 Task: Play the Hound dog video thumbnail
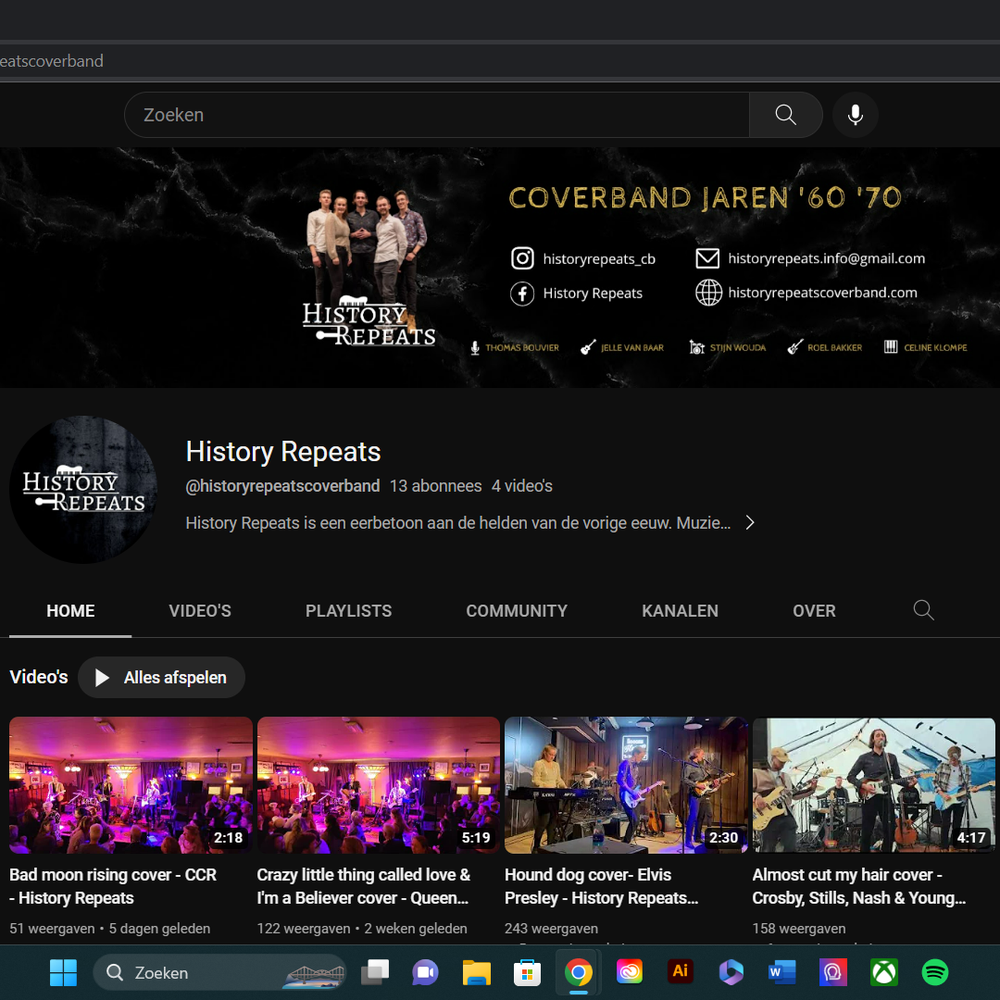[626, 785]
